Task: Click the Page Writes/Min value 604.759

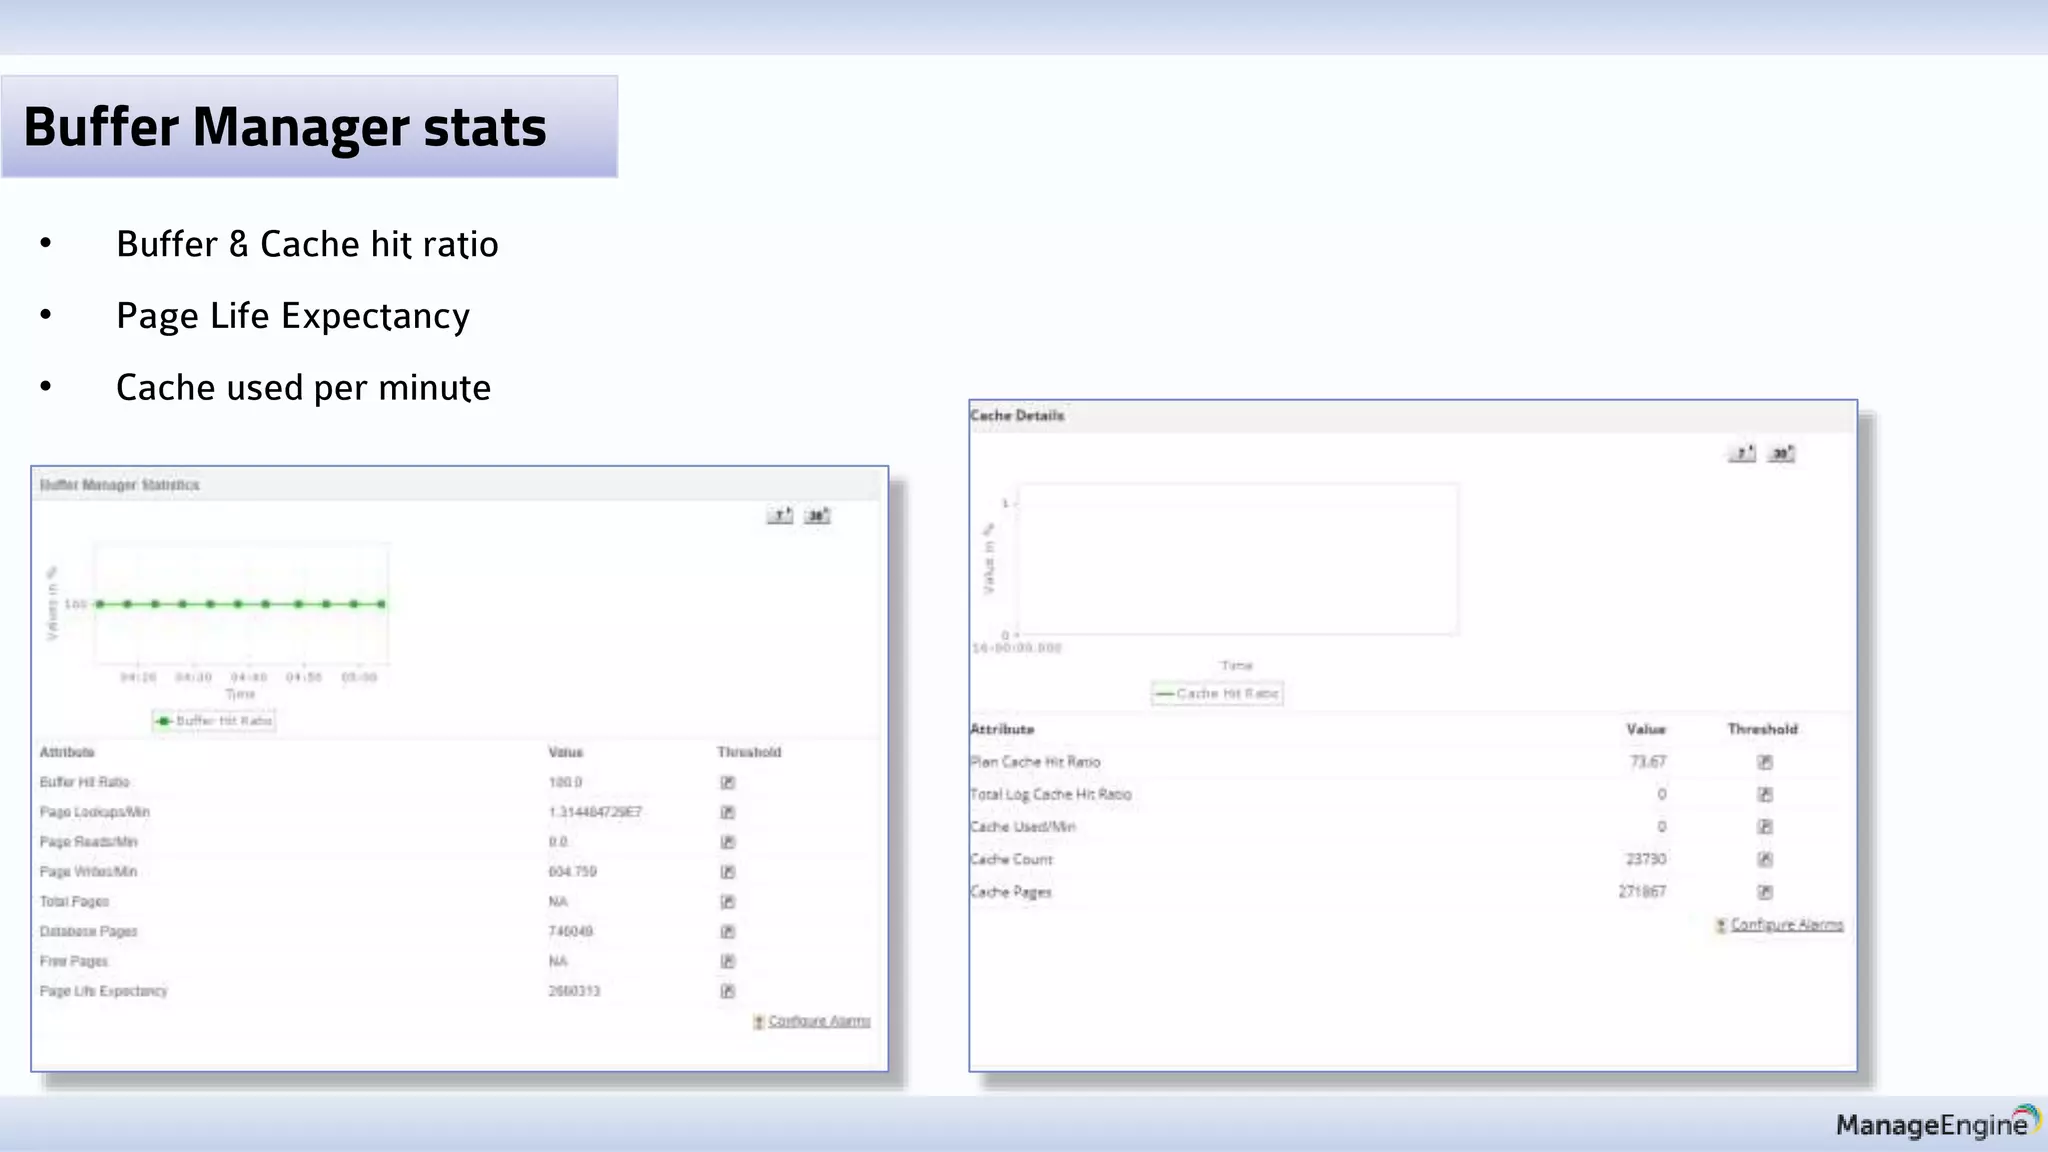Action: [x=573, y=872]
